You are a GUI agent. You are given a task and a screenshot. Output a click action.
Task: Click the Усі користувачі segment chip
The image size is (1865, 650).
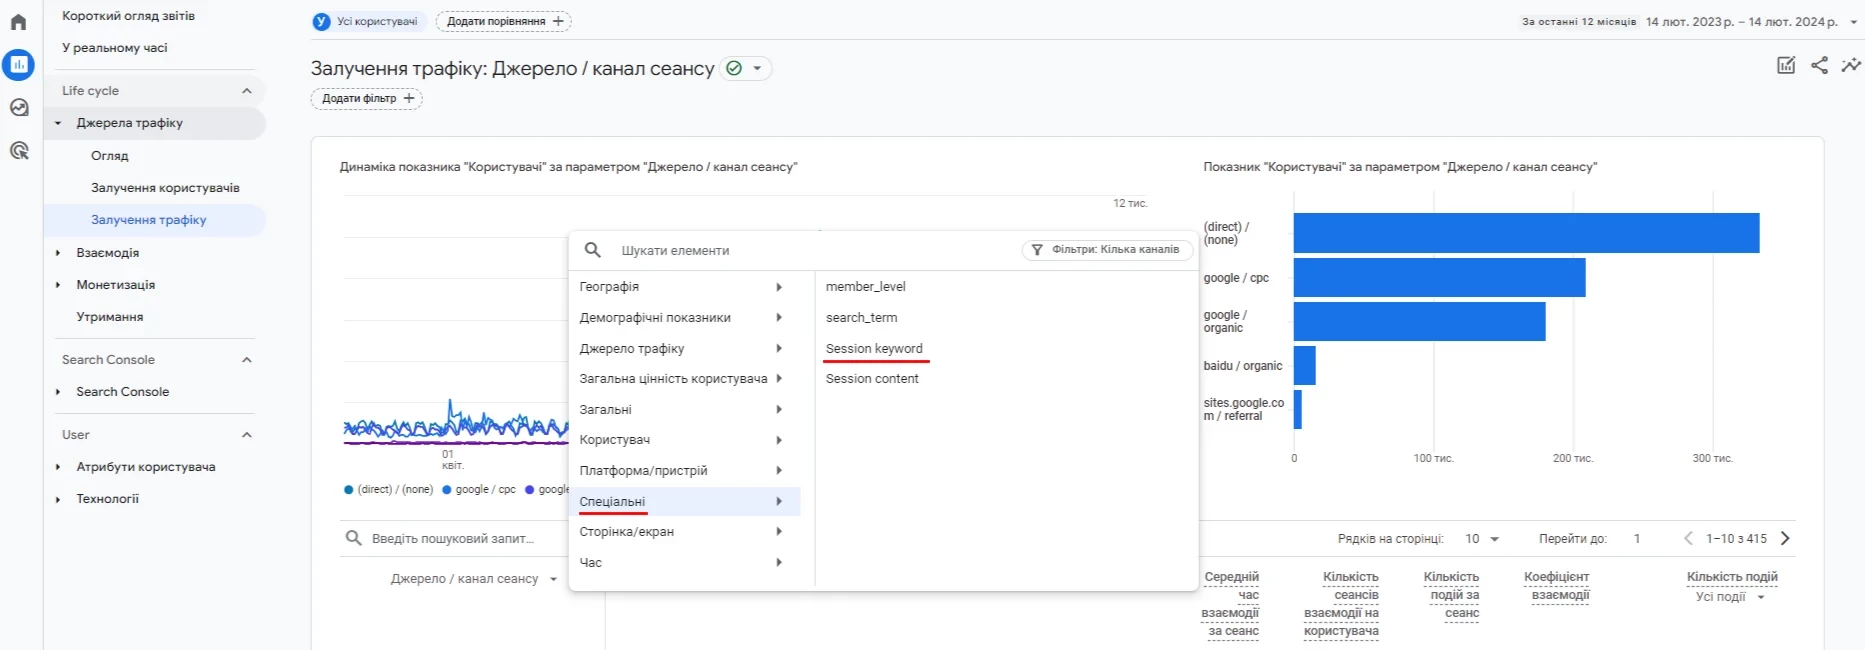[369, 21]
